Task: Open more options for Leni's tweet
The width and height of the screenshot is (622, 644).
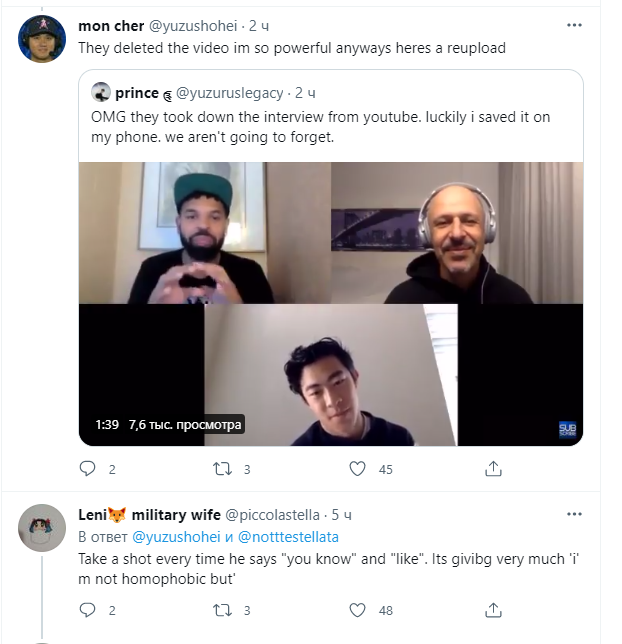Action: (x=574, y=515)
